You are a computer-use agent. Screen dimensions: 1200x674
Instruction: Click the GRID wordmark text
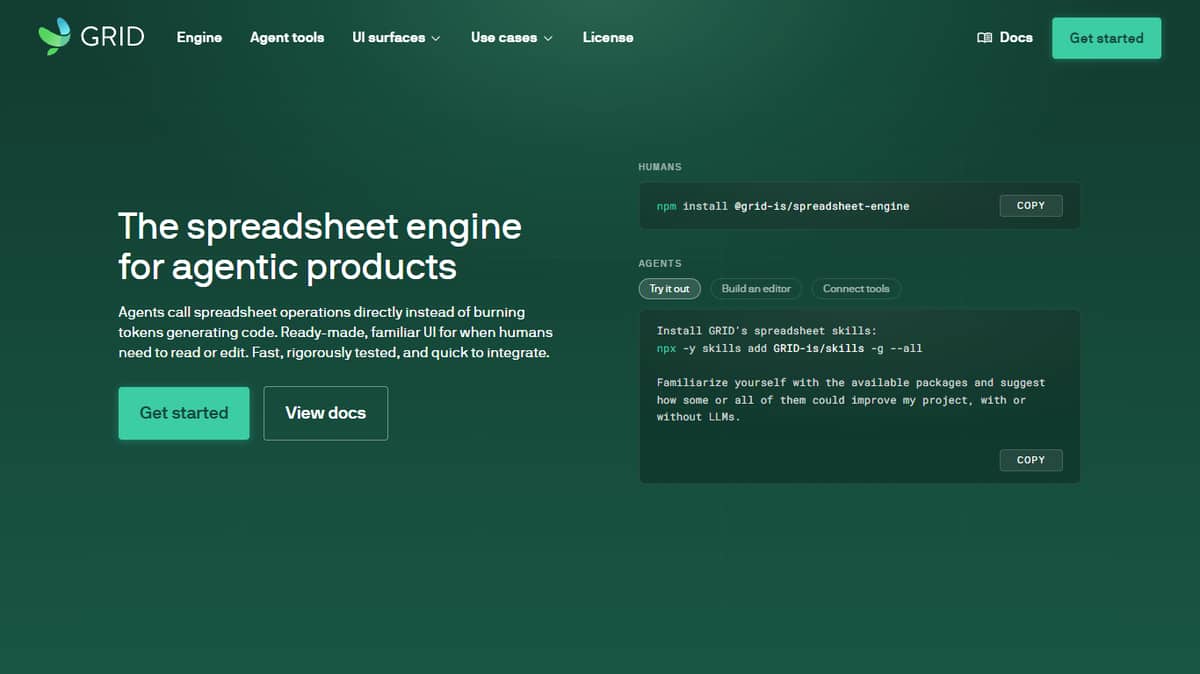pos(113,37)
